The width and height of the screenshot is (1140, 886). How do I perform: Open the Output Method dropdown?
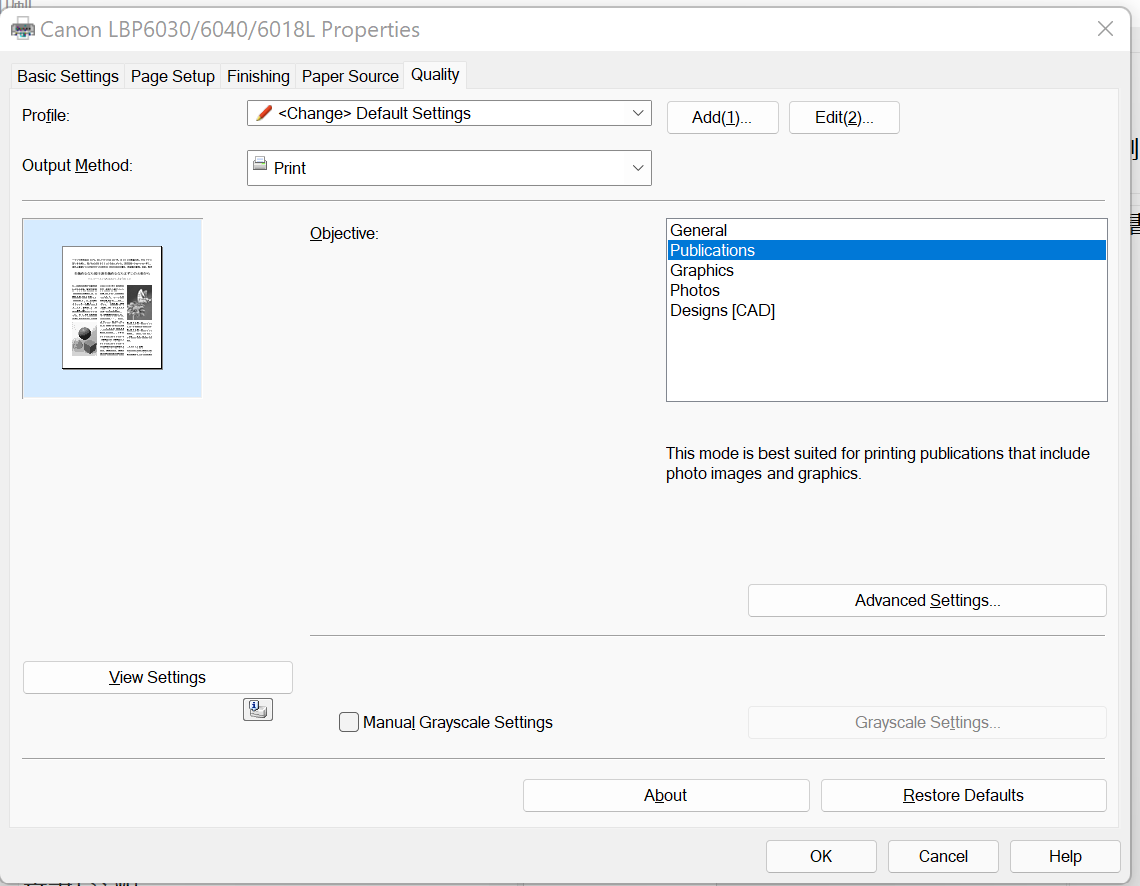449,168
